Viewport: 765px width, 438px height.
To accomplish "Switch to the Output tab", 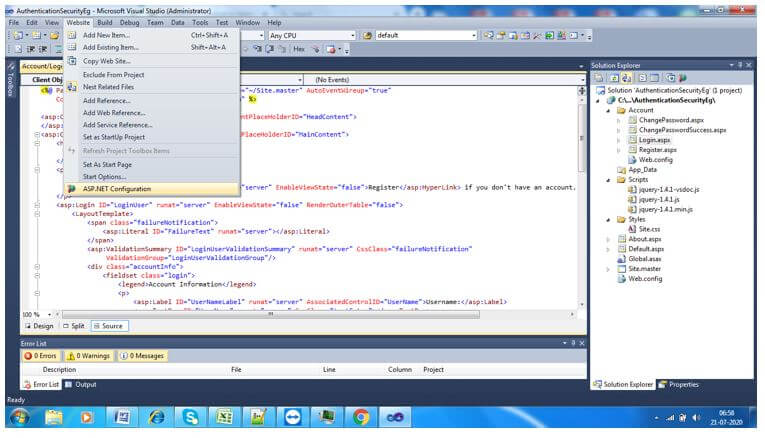I will [x=81, y=385].
